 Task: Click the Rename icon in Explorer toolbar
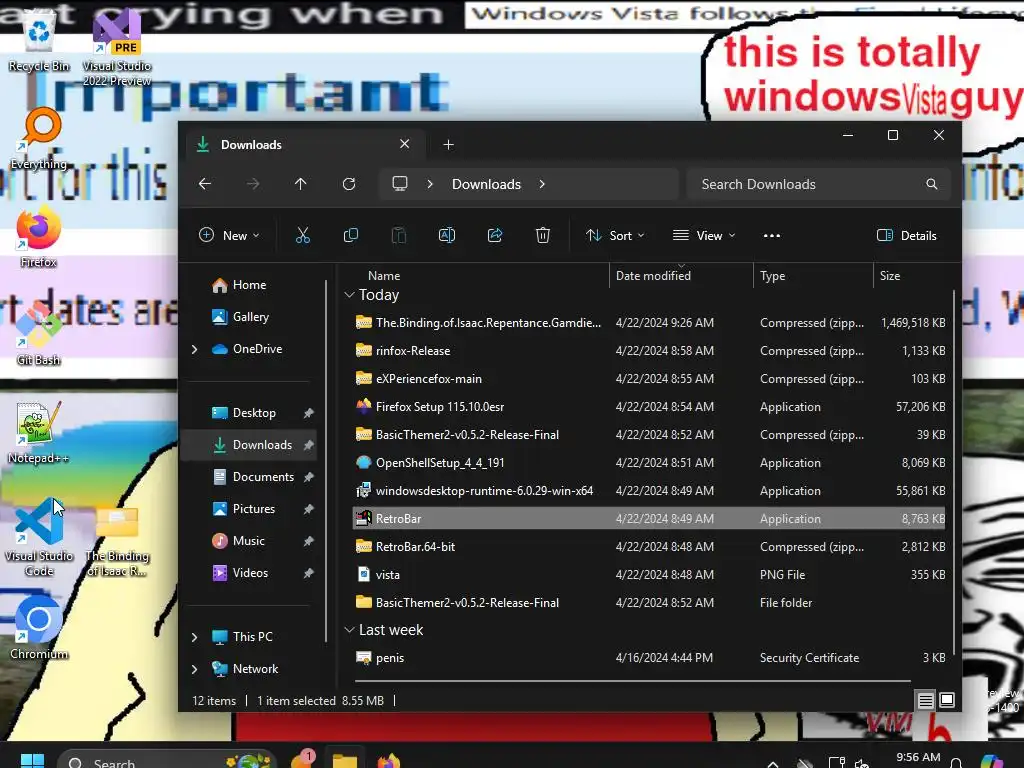(447, 235)
